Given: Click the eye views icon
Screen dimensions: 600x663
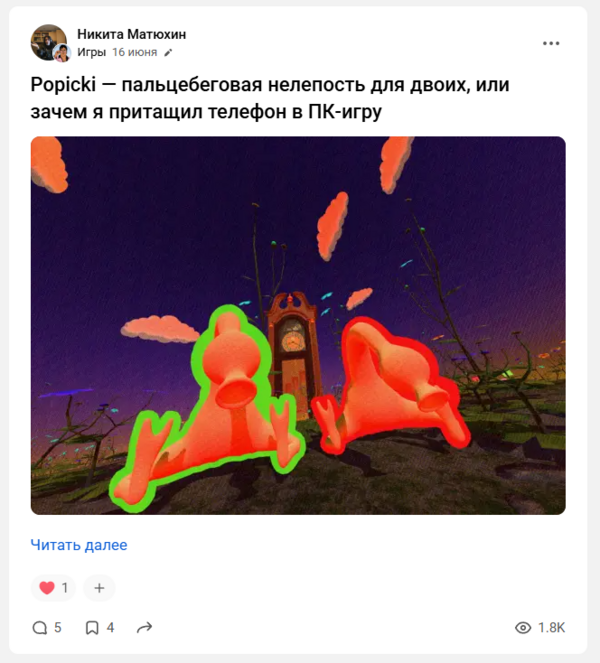Looking at the screenshot, I should [x=523, y=627].
